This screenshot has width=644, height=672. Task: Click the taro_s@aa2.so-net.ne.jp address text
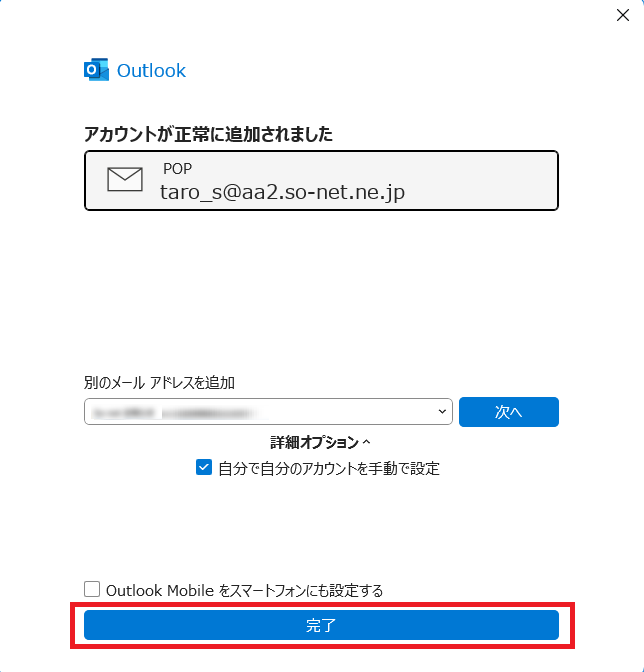[x=282, y=192]
